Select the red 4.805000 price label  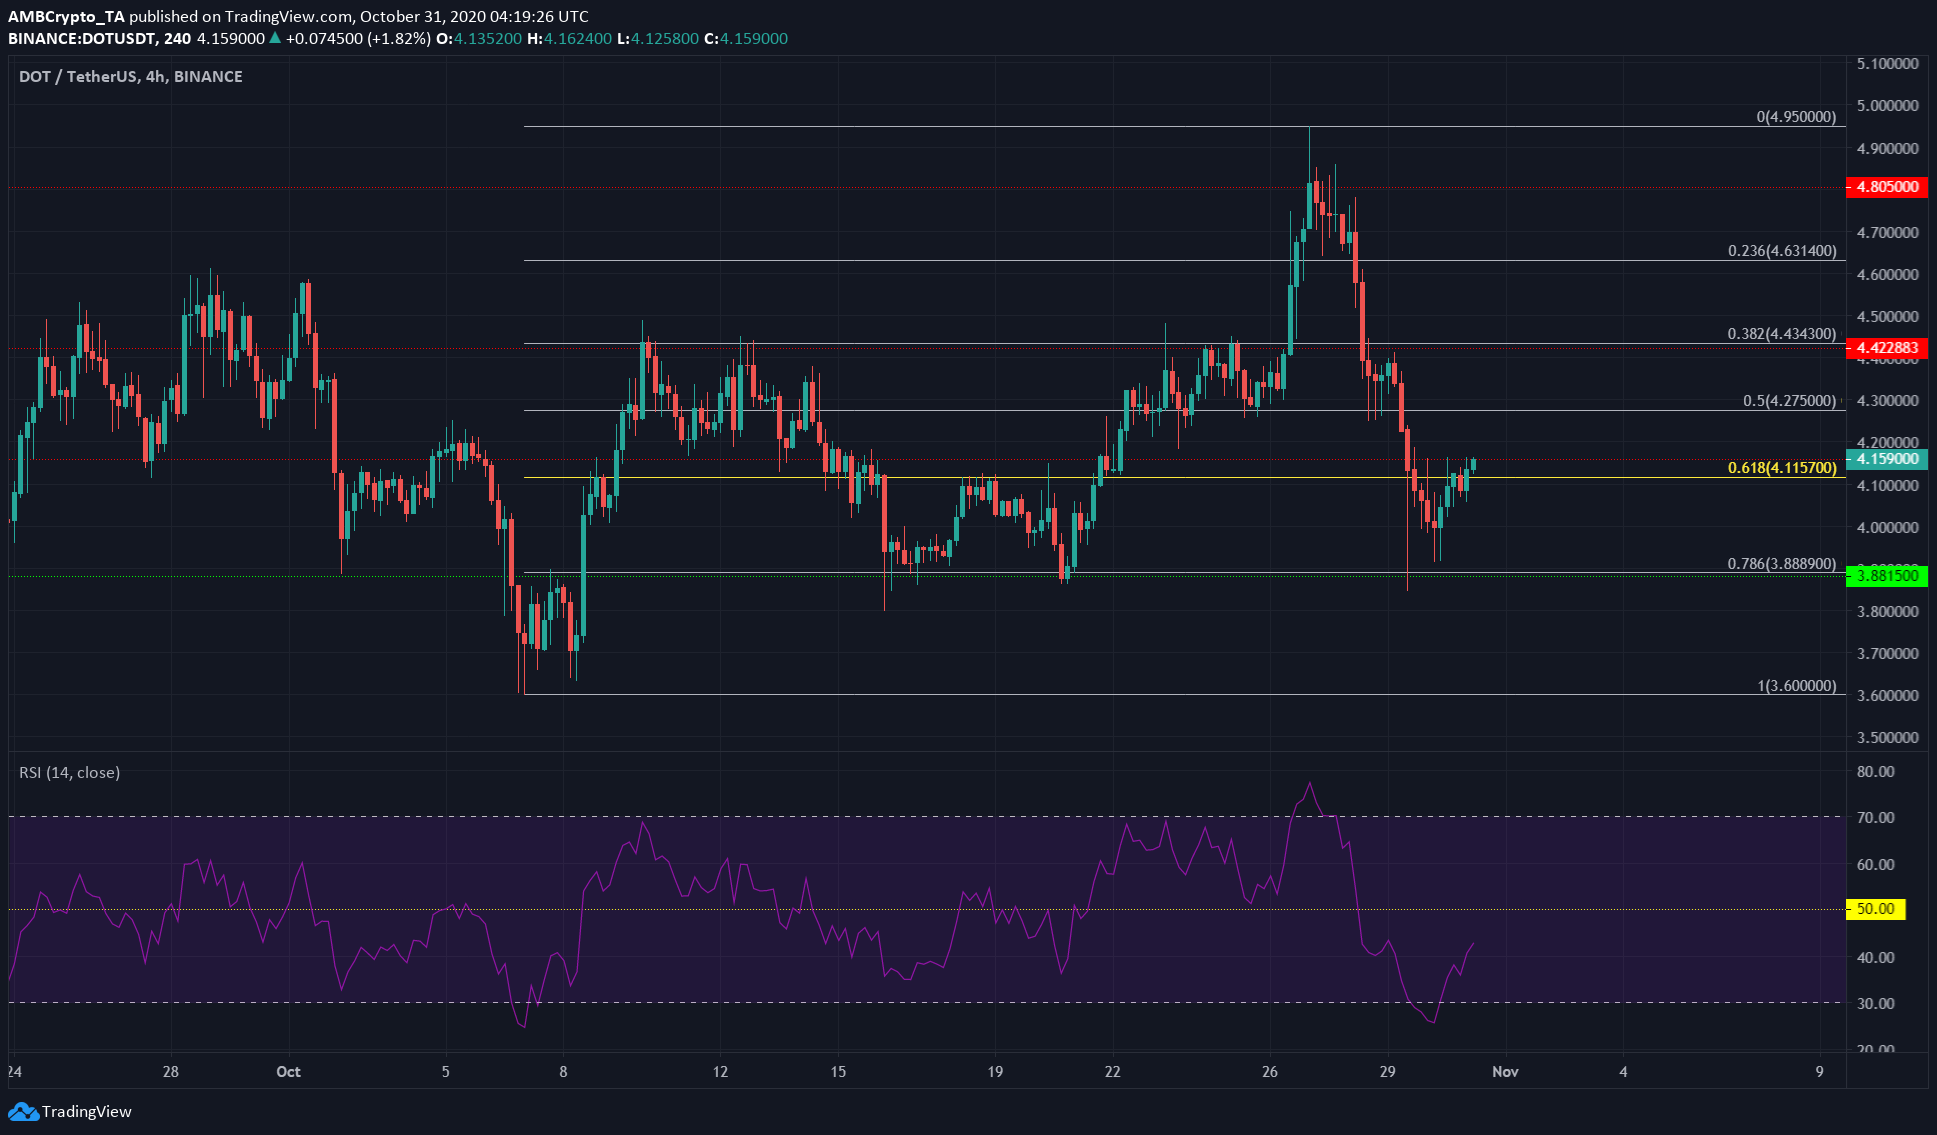coord(1886,187)
